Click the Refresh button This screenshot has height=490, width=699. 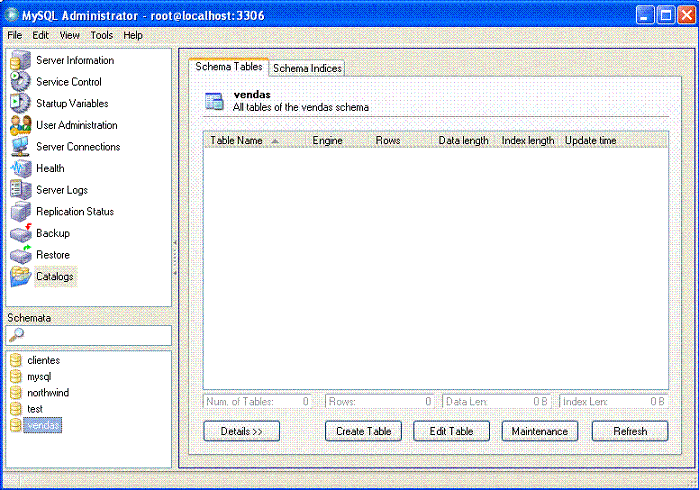point(630,431)
